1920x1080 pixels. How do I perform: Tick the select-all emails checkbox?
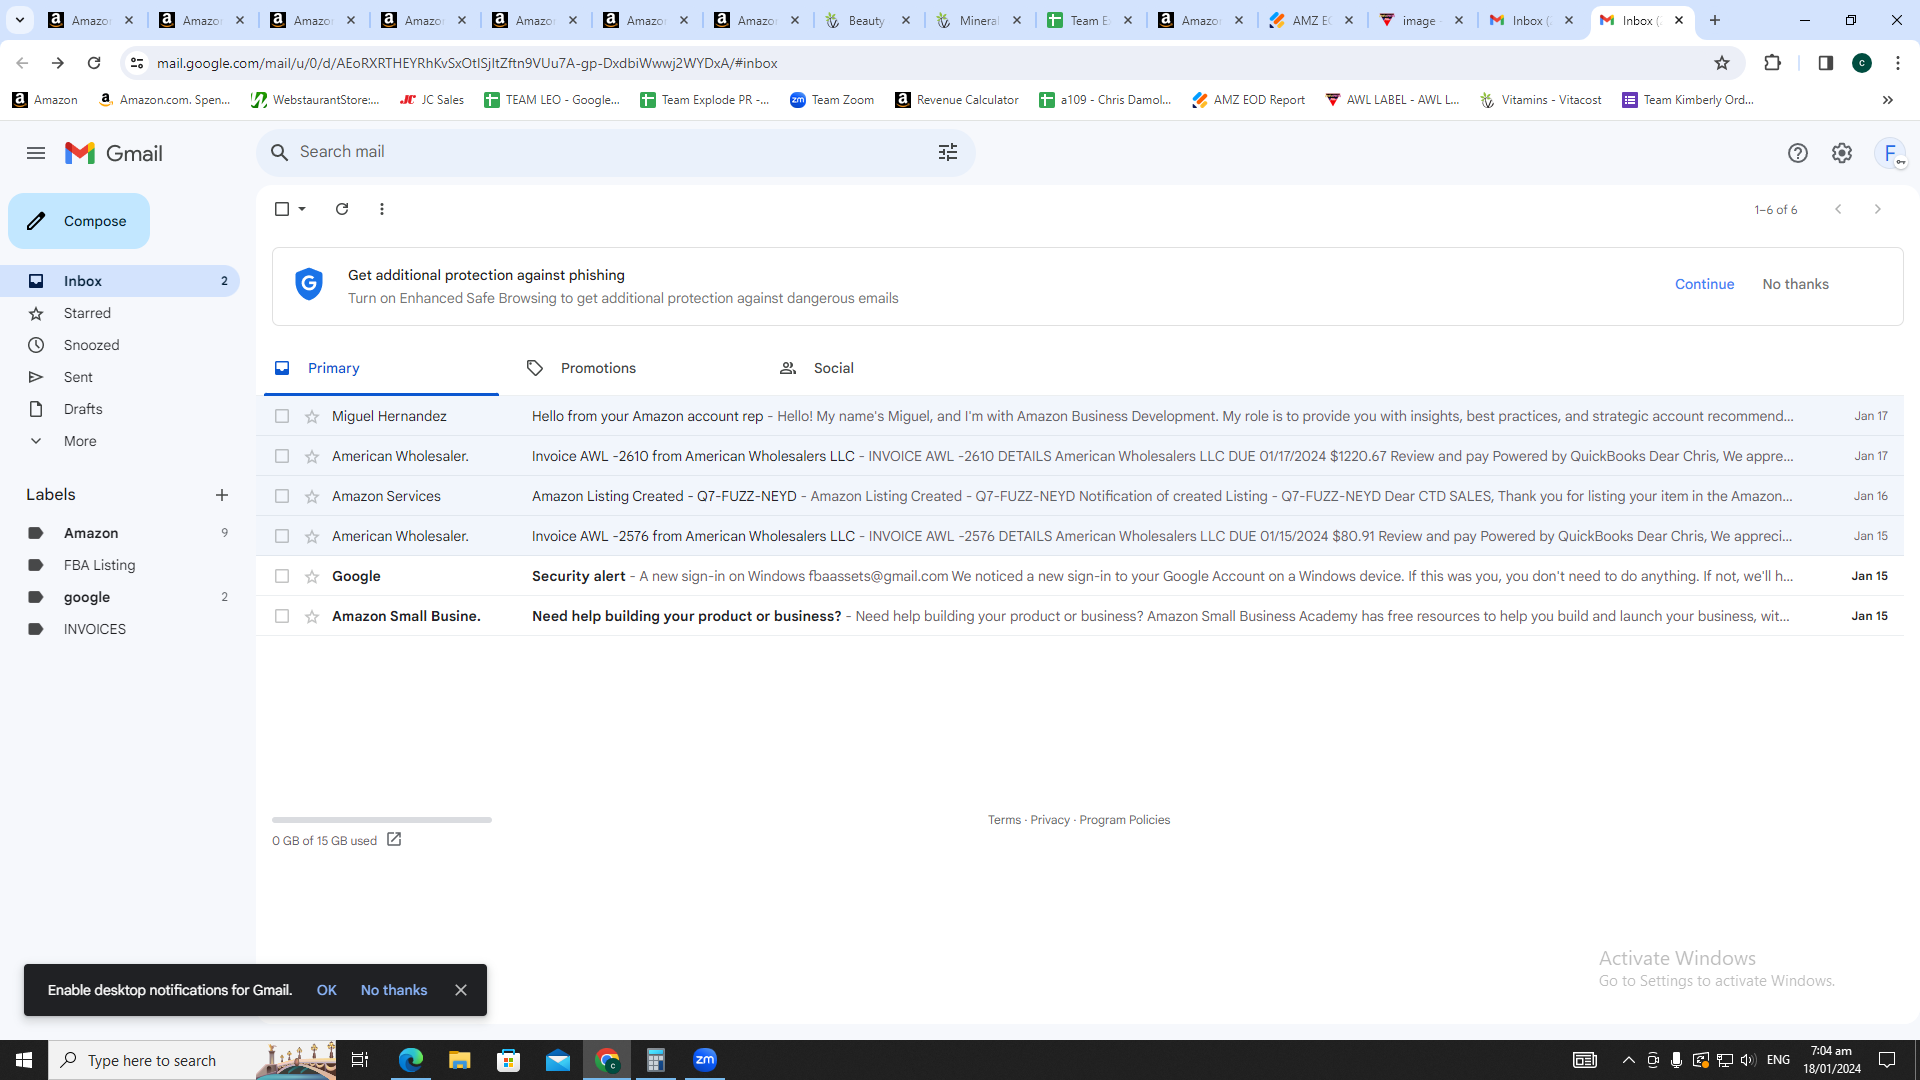click(282, 209)
